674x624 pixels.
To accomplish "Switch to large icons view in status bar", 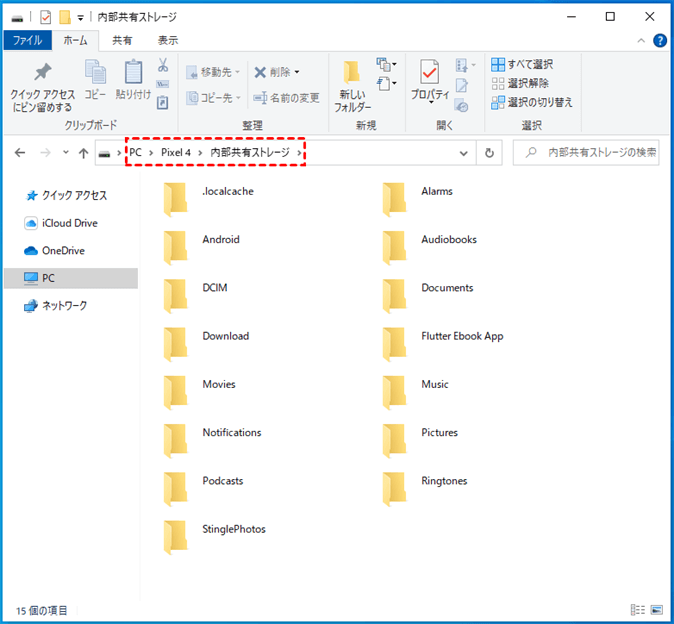I will point(656,610).
